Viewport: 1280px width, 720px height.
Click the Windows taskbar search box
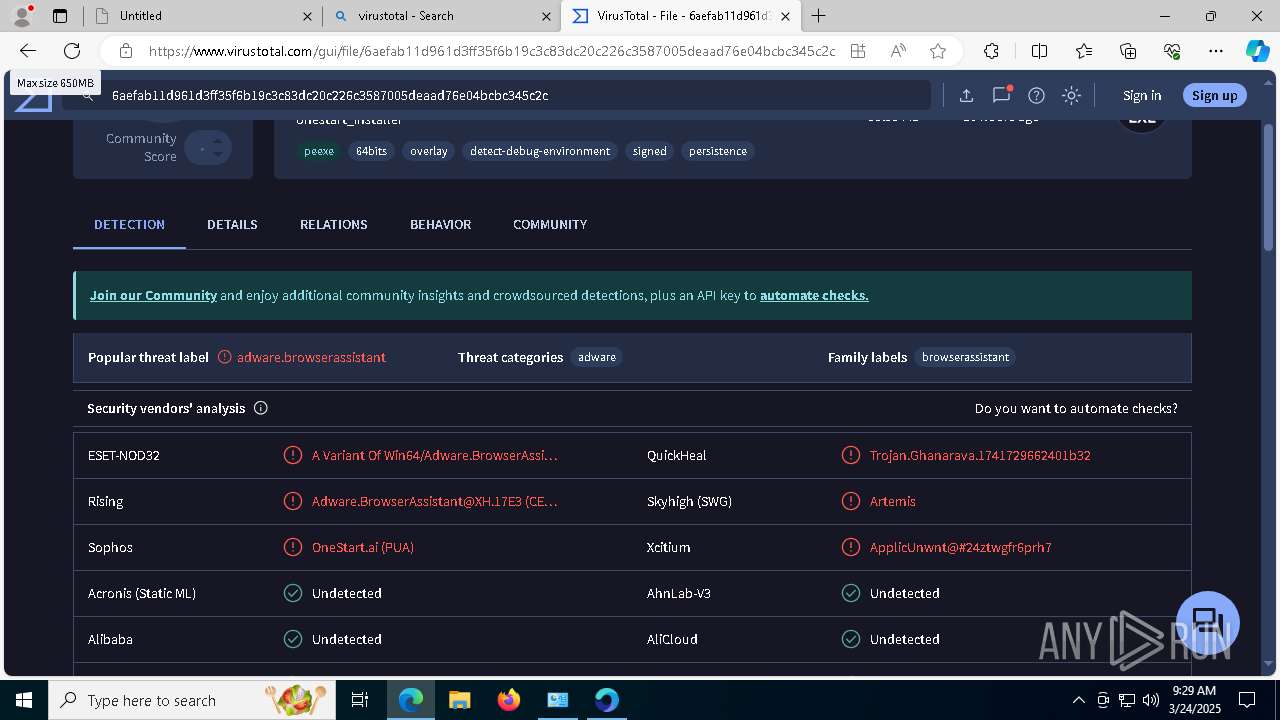tap(192, 700)
